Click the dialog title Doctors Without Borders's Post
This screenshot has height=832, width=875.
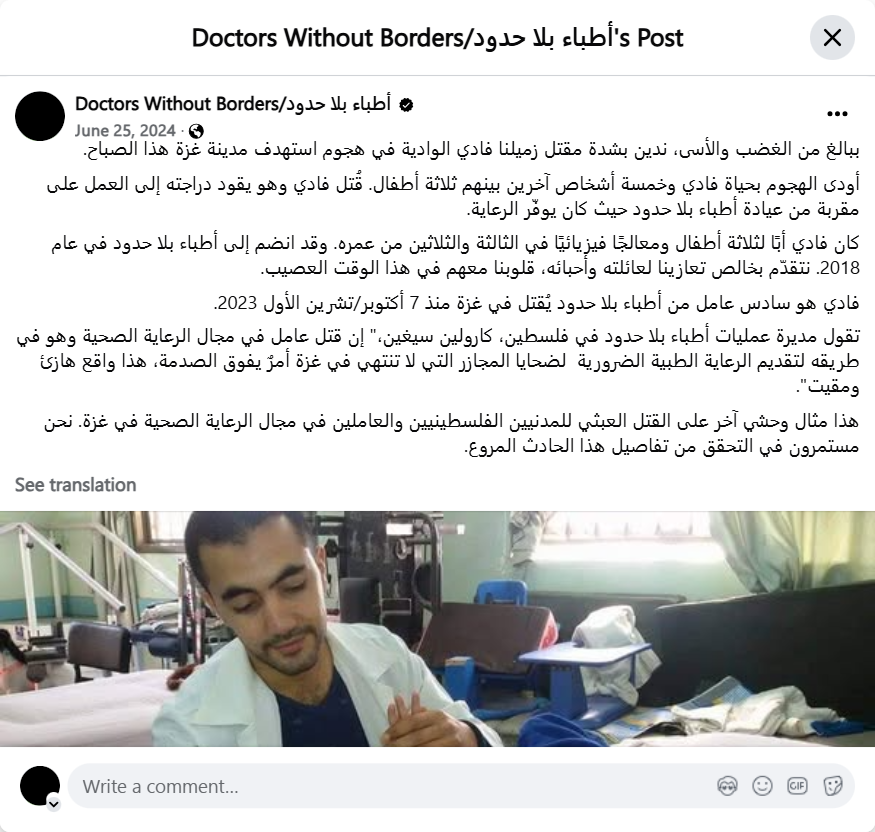[x=438, y=38]
